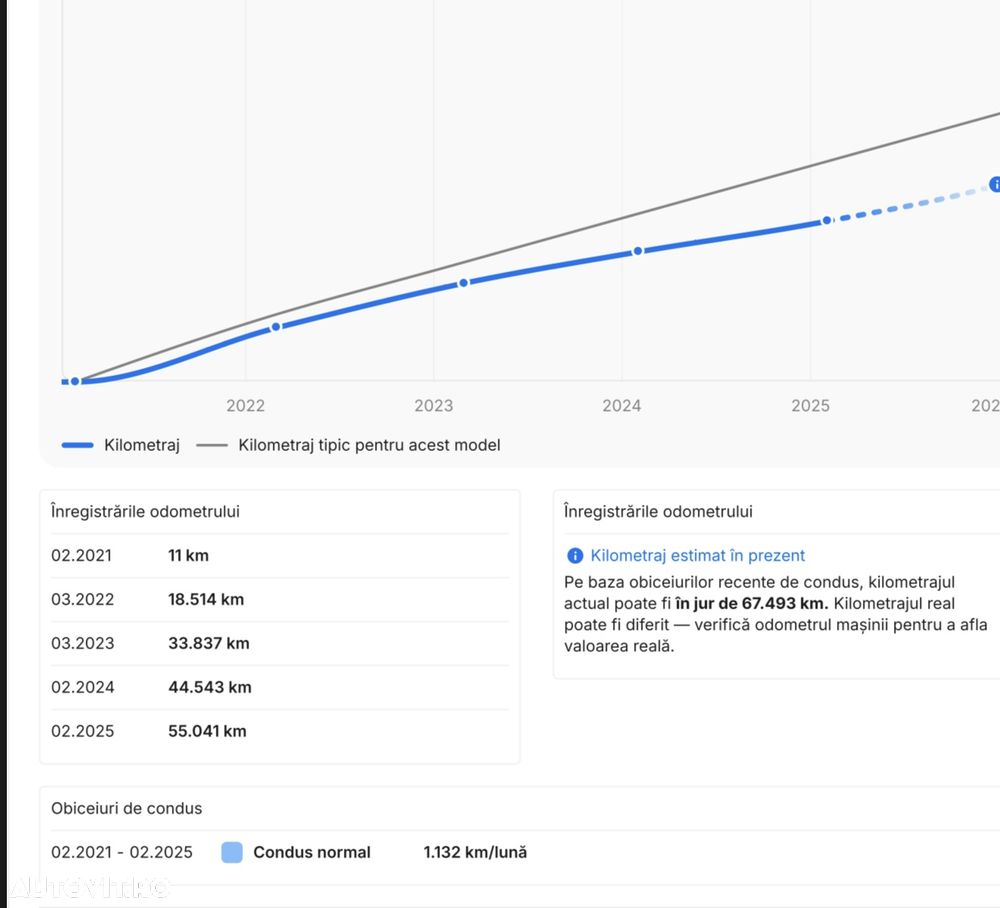
Task: Click the 55.041 km odometer reading
Action: coord(207,731)
